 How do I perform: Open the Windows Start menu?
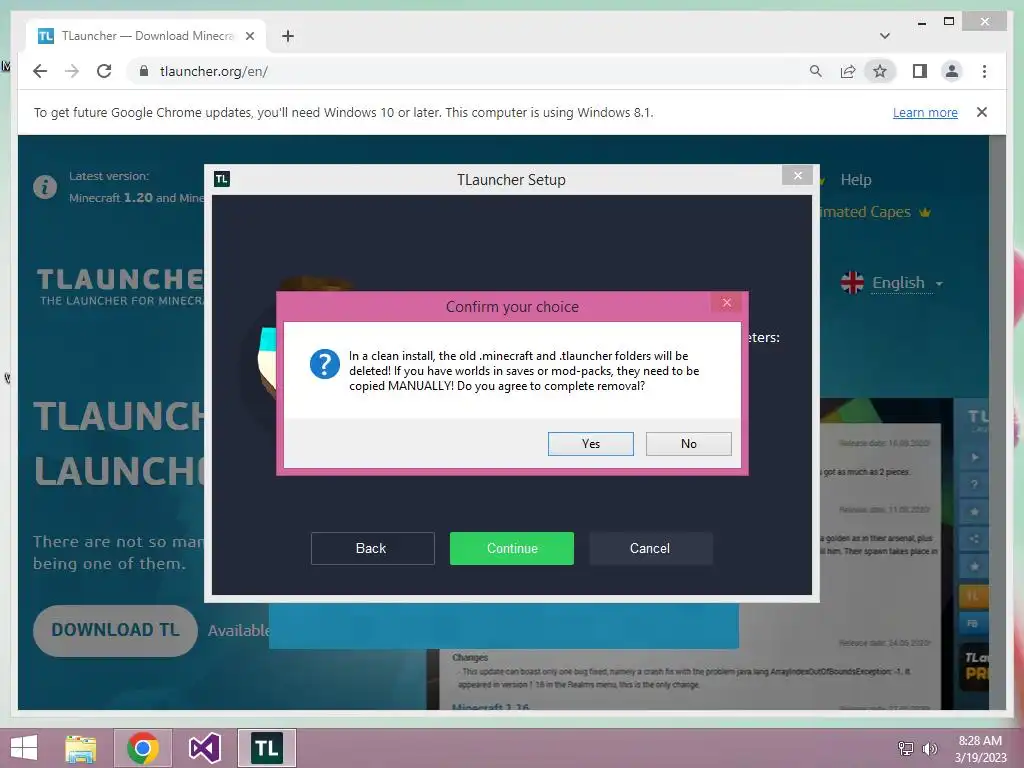(24, 748)
